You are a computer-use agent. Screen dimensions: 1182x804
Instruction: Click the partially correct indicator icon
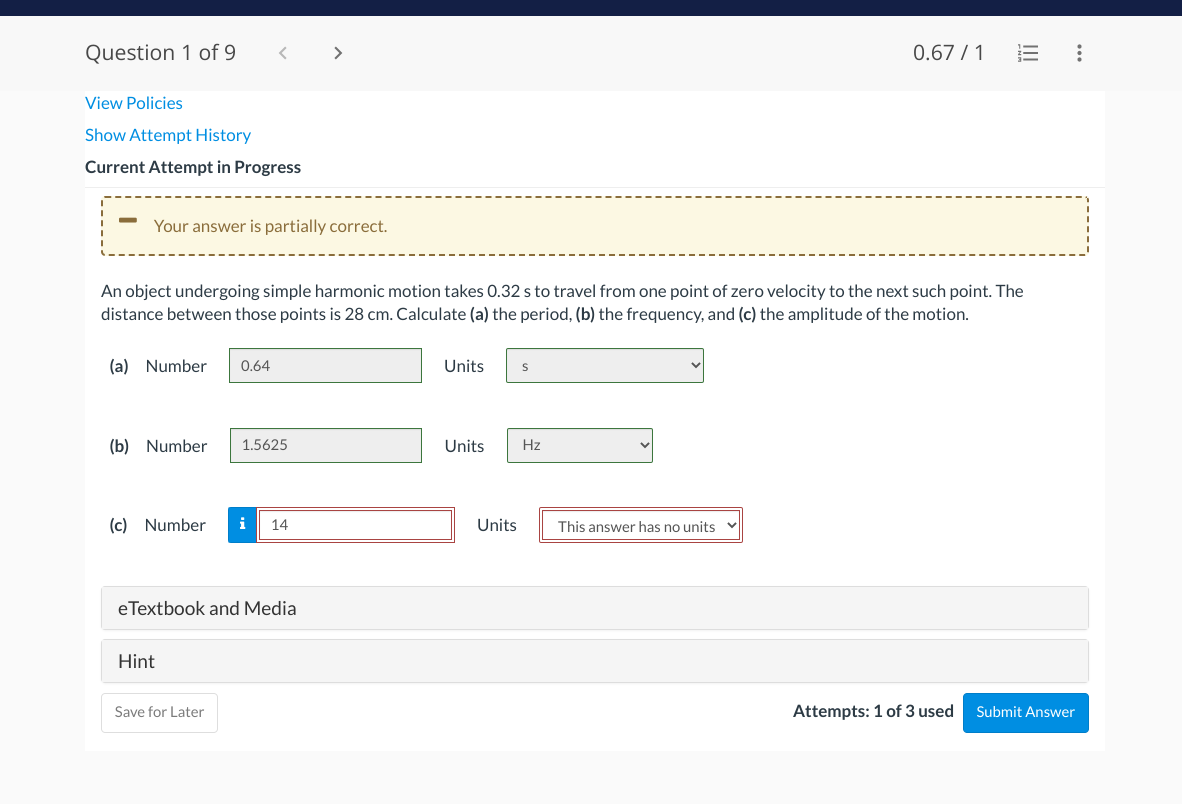pyautogui.click(x=127, y=222)
